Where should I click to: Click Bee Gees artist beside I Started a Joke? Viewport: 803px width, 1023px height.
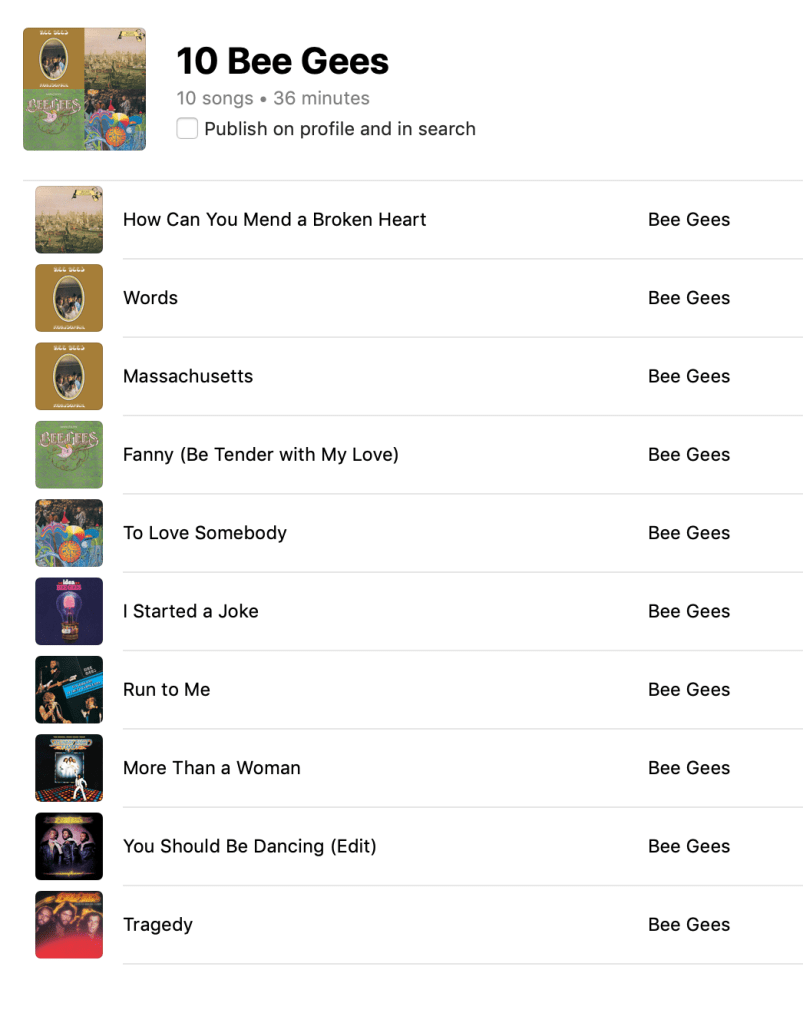(x=689, y=611)
